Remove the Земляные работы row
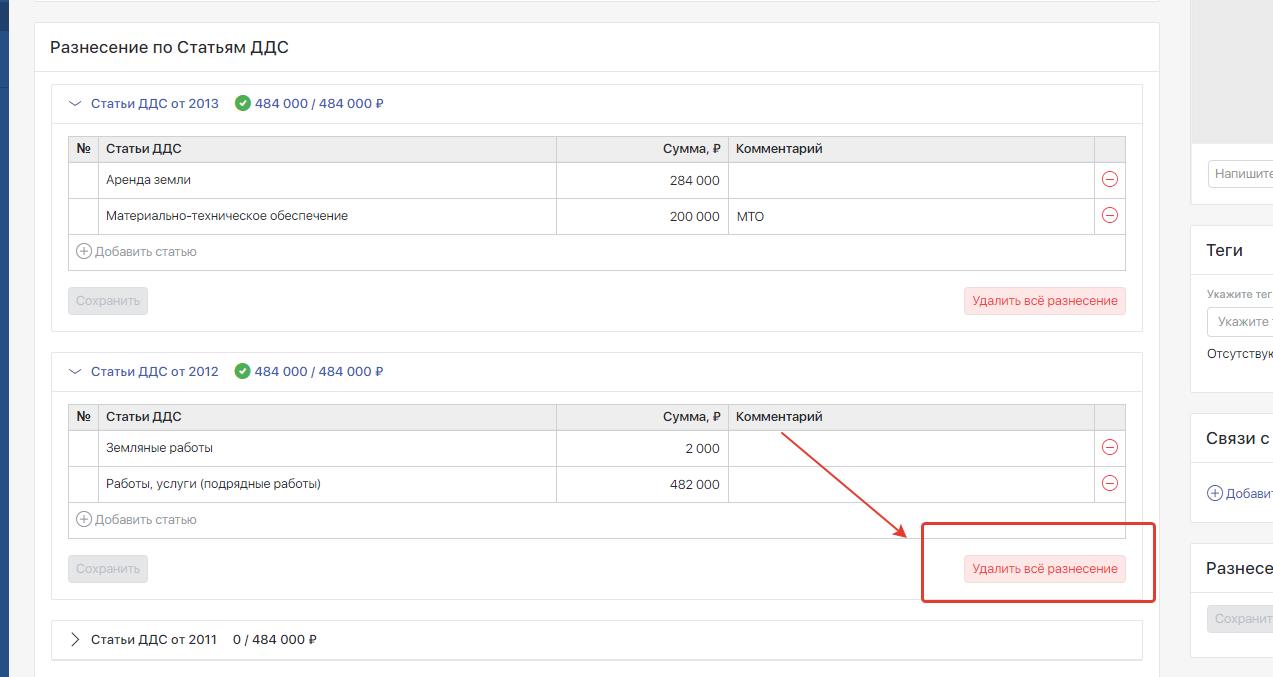This screenshot has width=1273, height=677. coord(1109,448)
